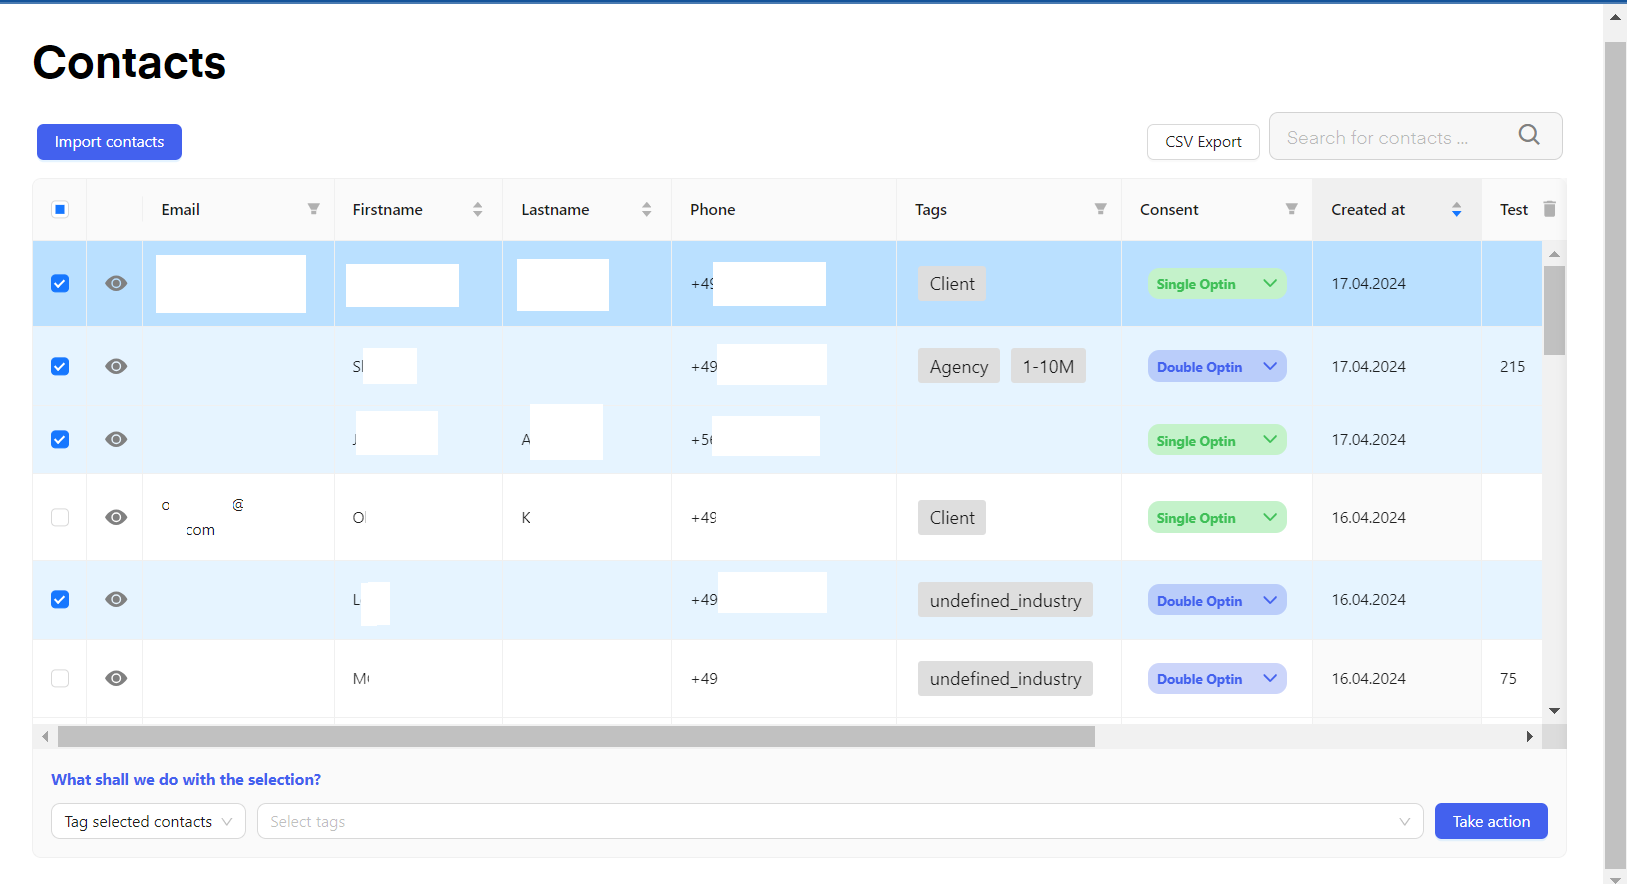View the first contact via eye icon

pos(116,284)
